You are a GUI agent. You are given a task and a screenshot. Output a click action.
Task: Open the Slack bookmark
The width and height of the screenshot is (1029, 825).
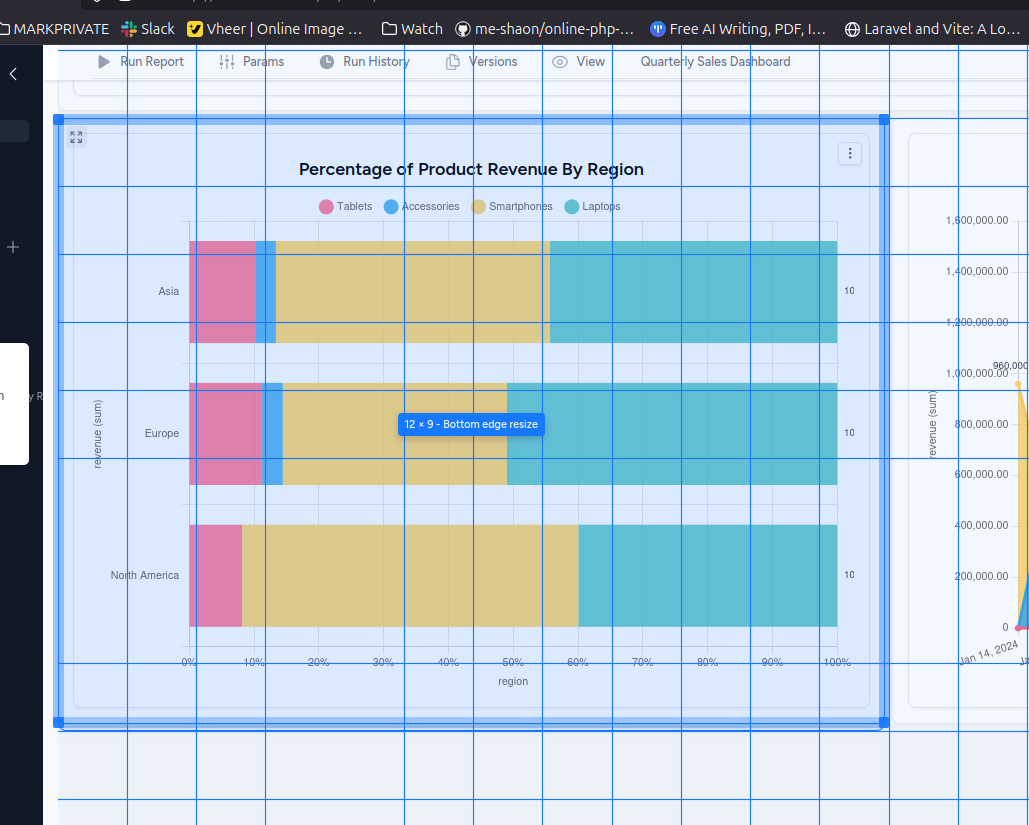click(147, 29)
